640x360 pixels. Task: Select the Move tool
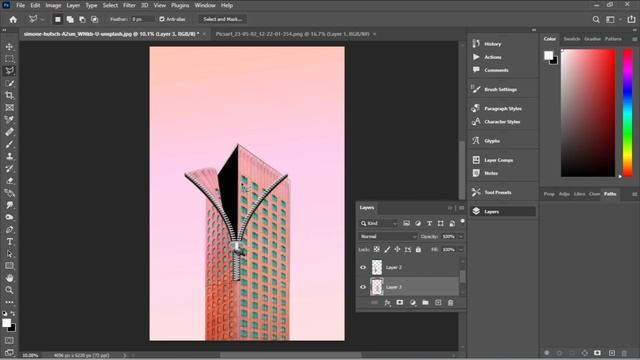click(9, 47)
